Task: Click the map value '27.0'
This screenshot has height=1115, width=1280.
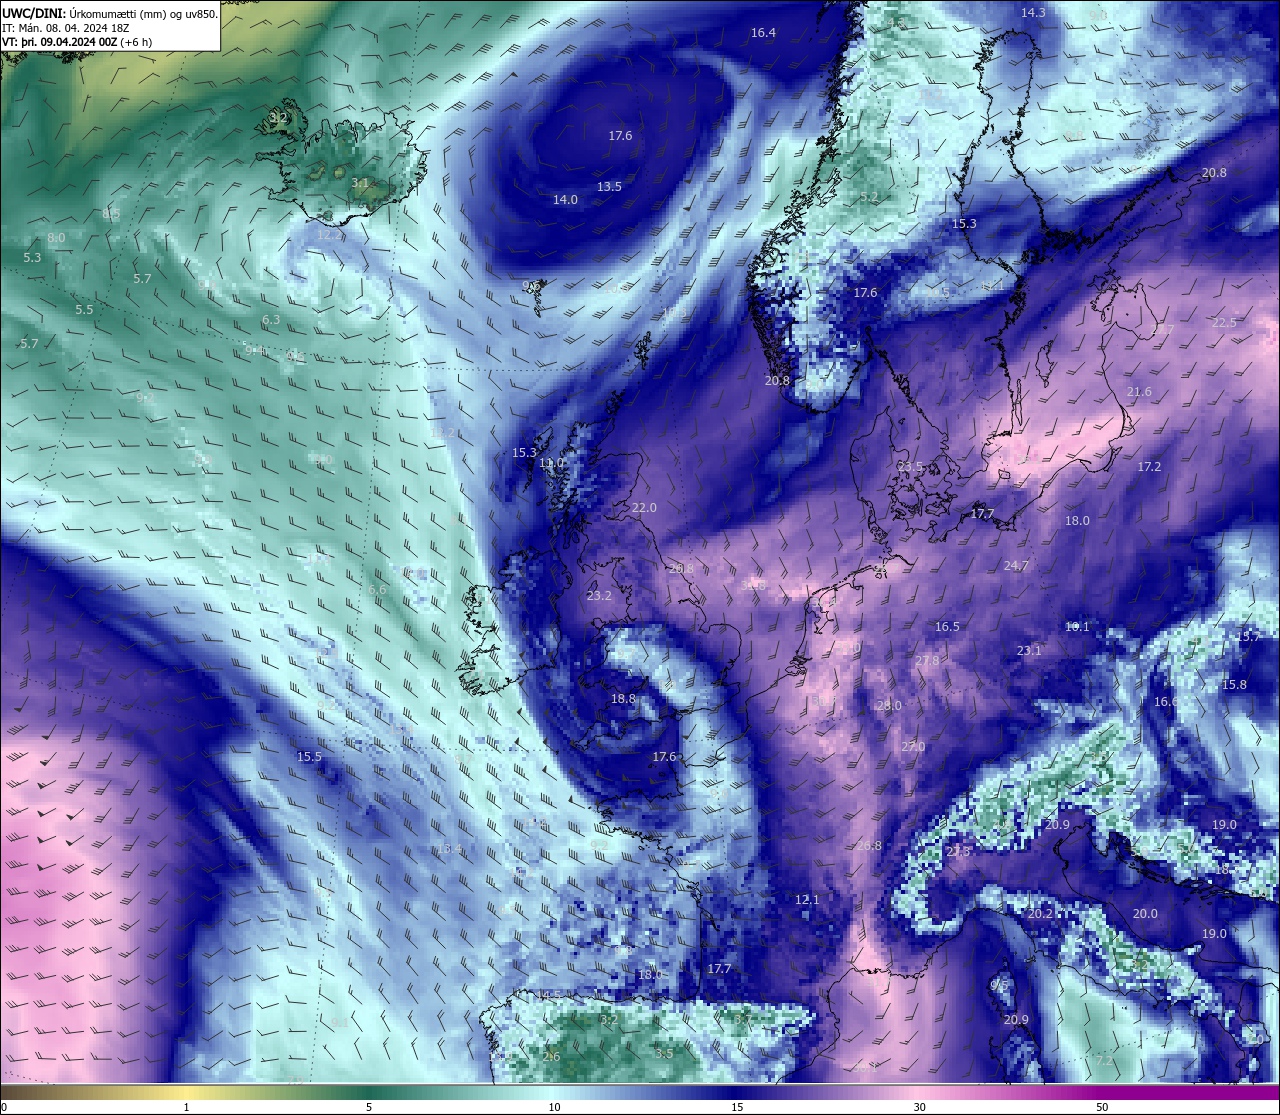Action: tap(913, 747)
